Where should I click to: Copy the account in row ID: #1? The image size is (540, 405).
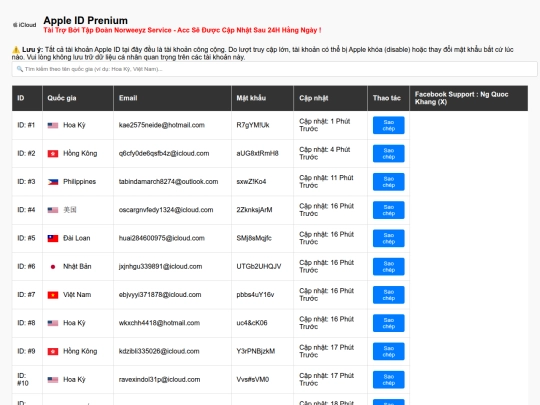pyautogui.click(x=388, y=125)
